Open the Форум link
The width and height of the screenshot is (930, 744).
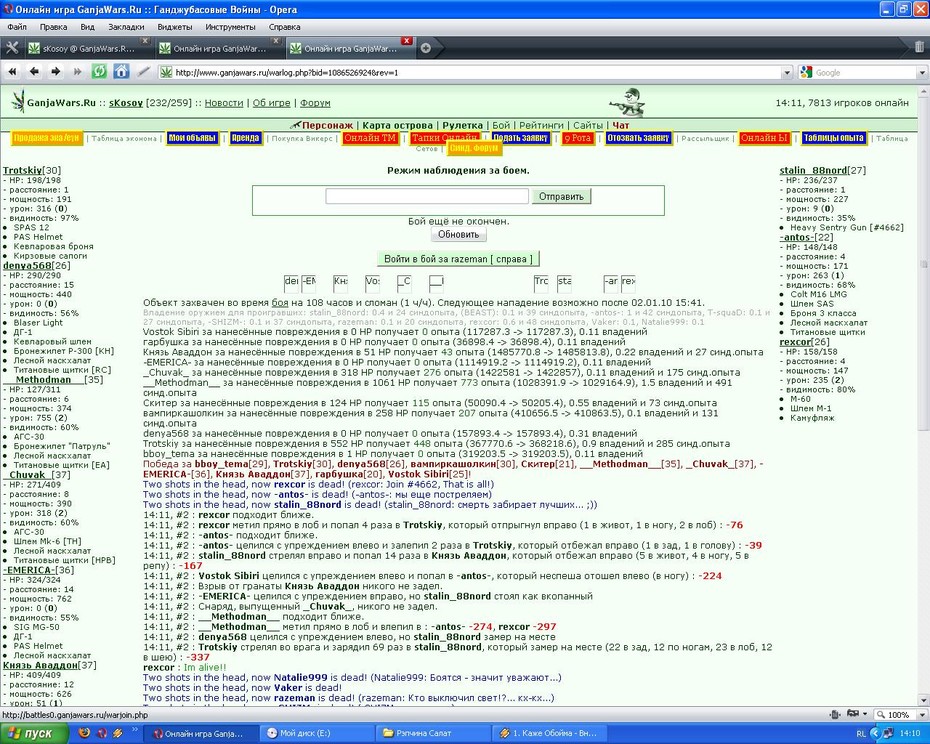pos(315,103)
